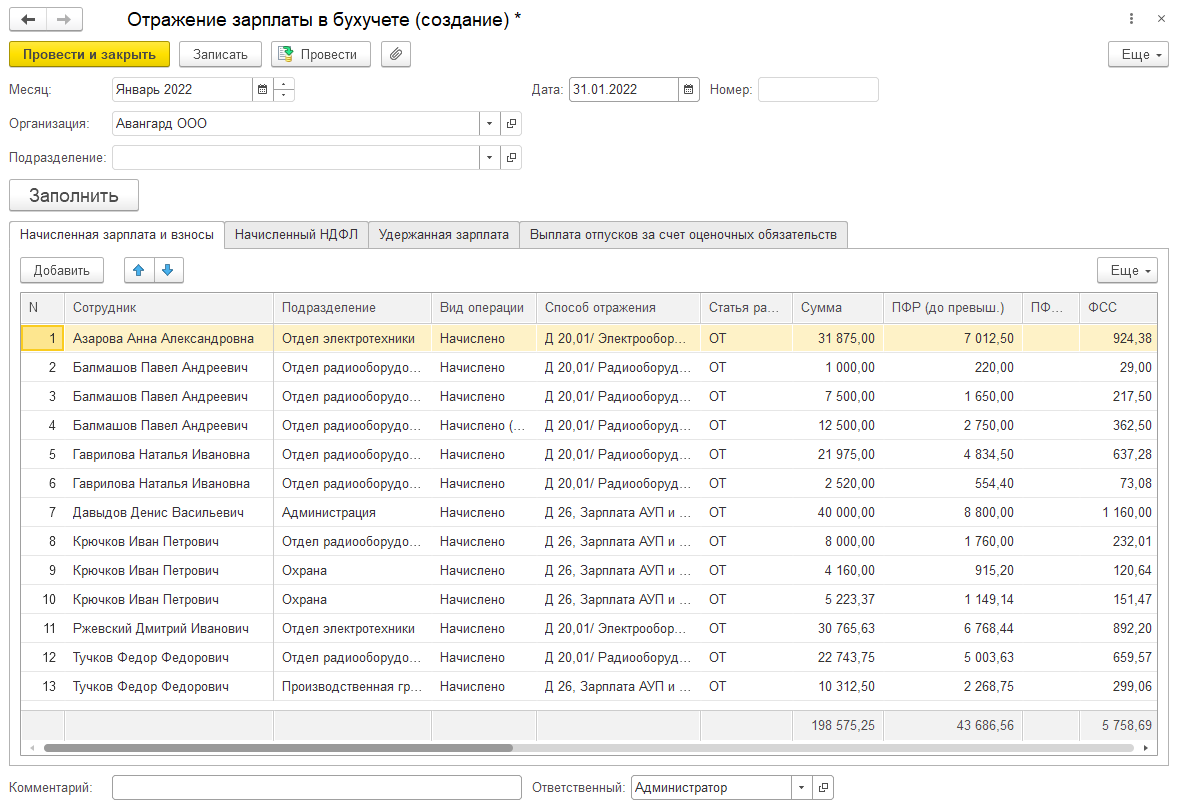
Task: Click the paperclip attachments icon
Action: pos(396,54)
